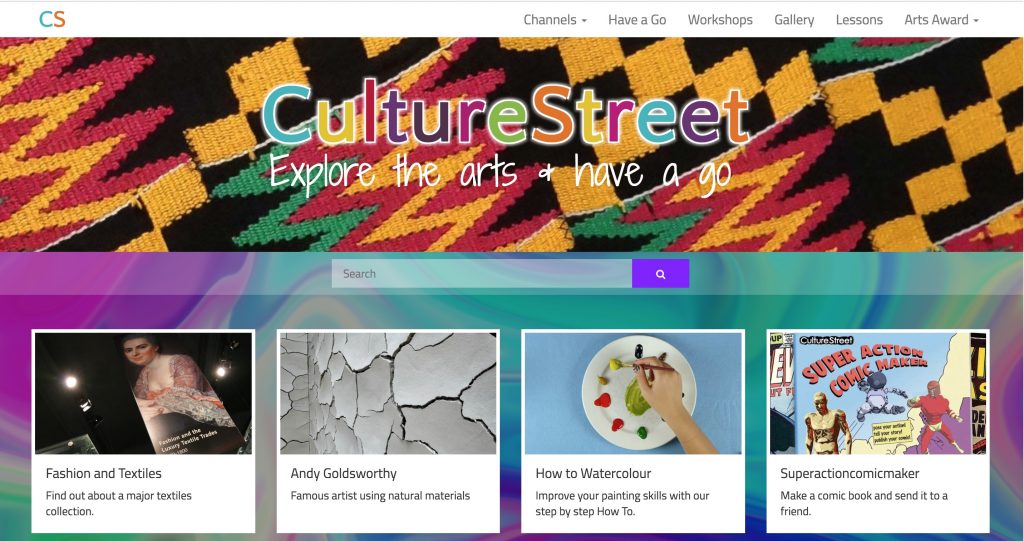Open the Super Action Comic Maker image
This screenshot has height=541, width=1024.
click(x=878, y=393)
